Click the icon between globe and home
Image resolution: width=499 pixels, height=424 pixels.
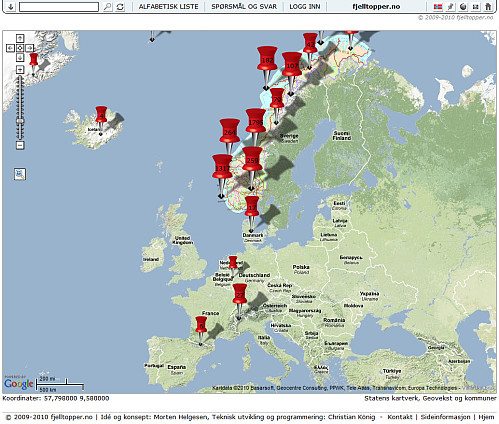[476, 6]
